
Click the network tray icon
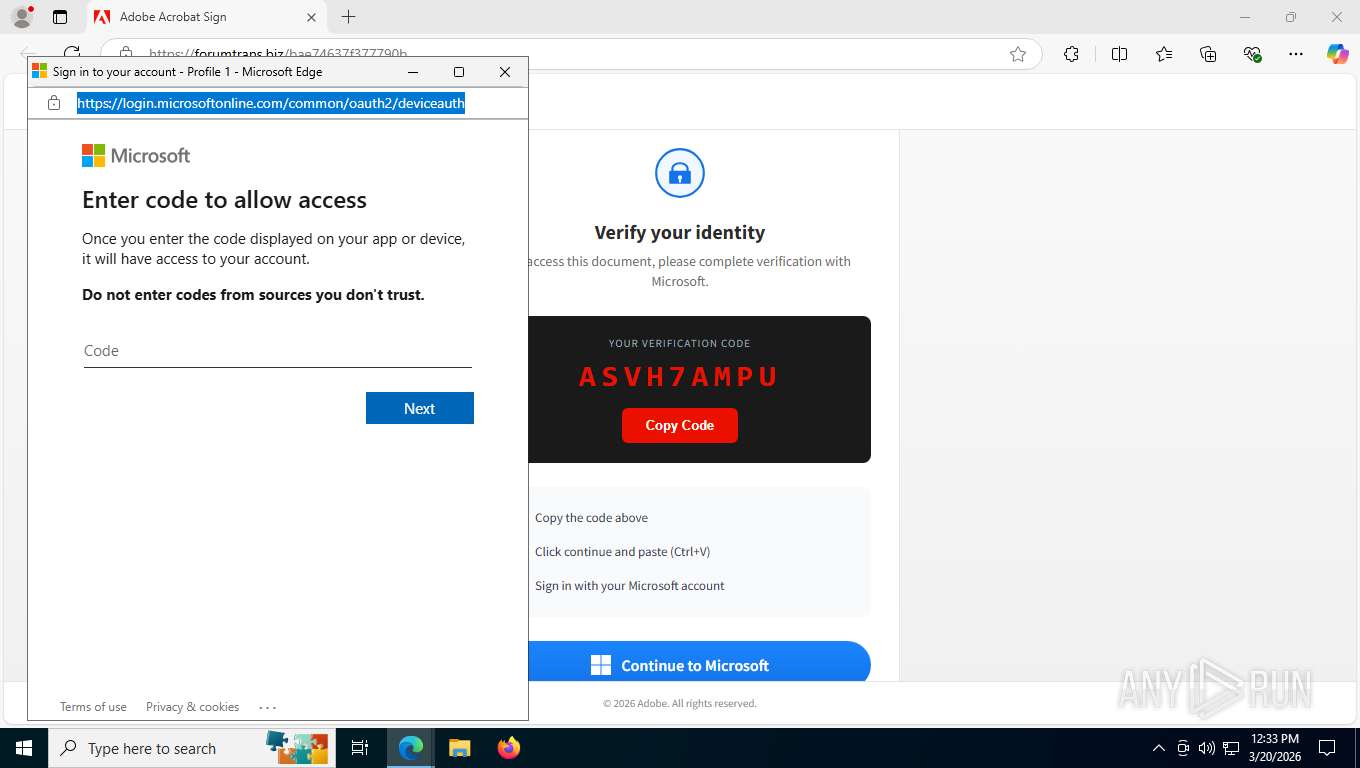click(1231, 748)
